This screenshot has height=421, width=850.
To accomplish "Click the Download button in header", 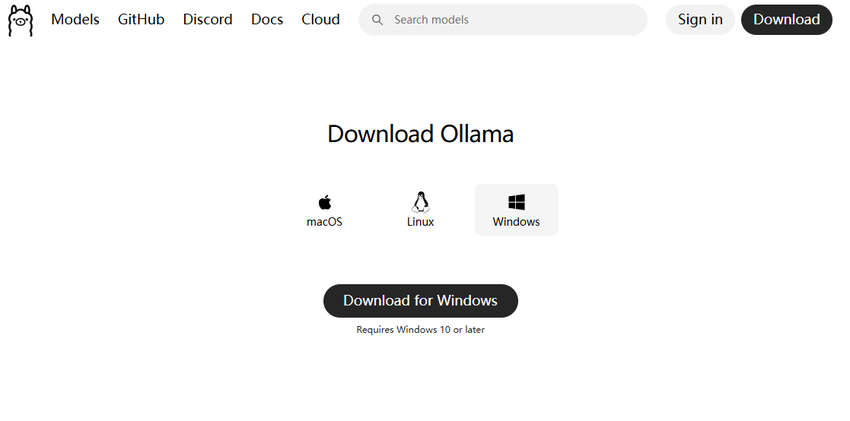I will point(786,20).
